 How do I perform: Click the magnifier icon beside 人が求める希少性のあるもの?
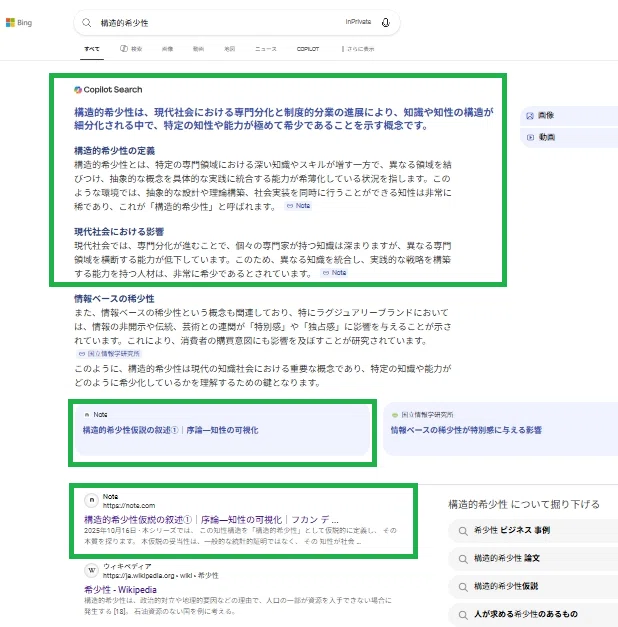463,615
